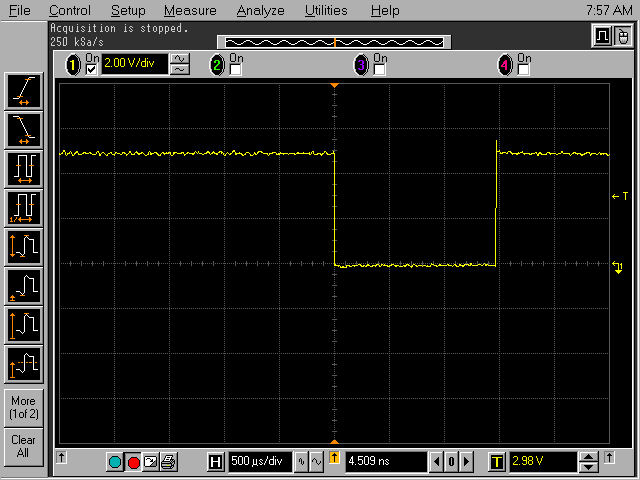Pick the V base measurement icon
This screenshot has height=480, width=640.
pos(24,286)
